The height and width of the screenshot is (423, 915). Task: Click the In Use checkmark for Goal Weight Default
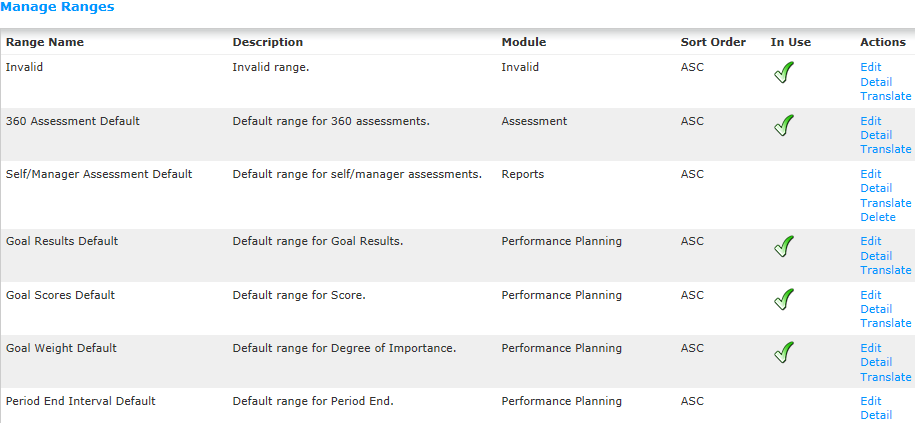784,352
